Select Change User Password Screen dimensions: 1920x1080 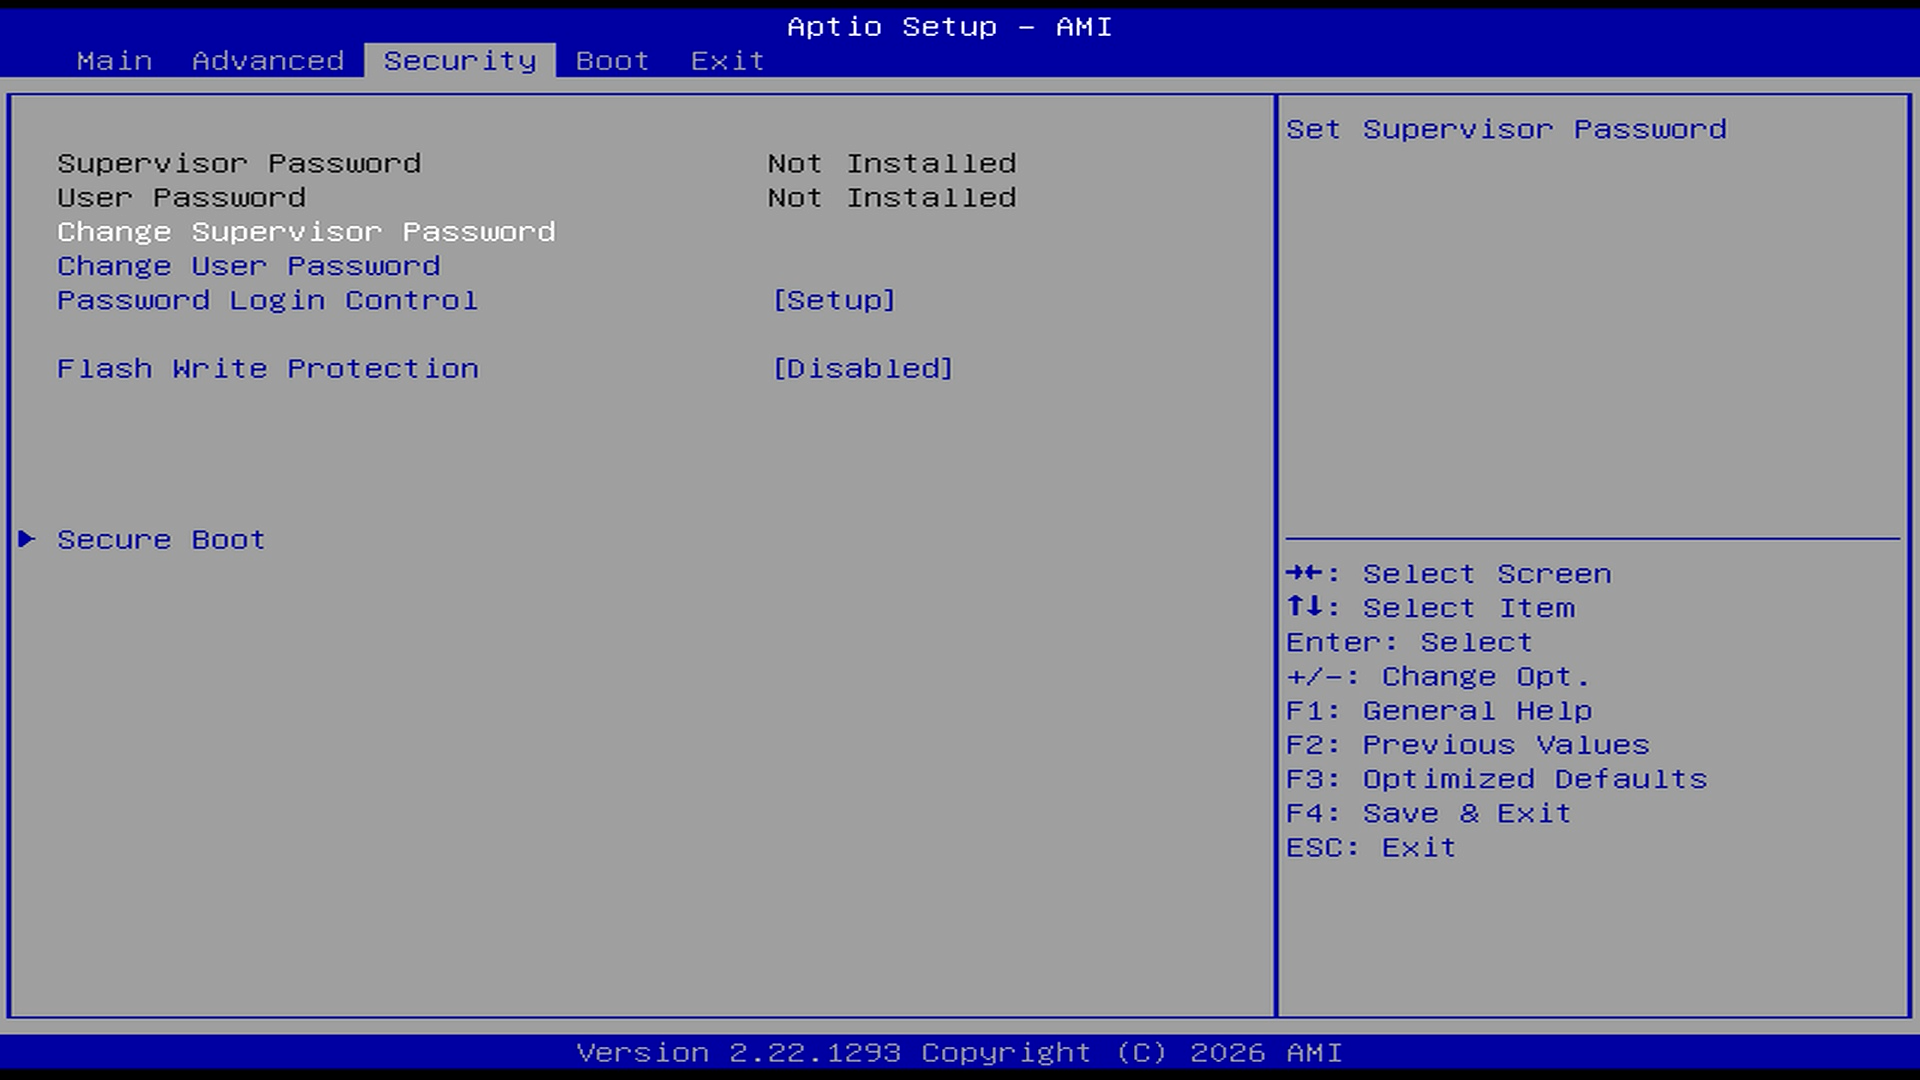249,266
